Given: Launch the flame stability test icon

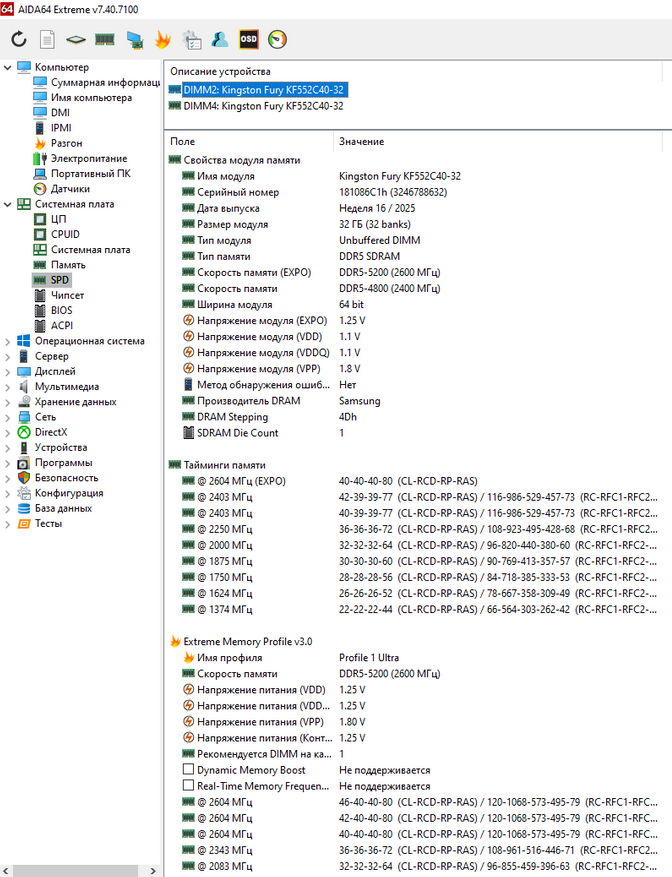Looking at the screenshot, I should pos(163,39).
